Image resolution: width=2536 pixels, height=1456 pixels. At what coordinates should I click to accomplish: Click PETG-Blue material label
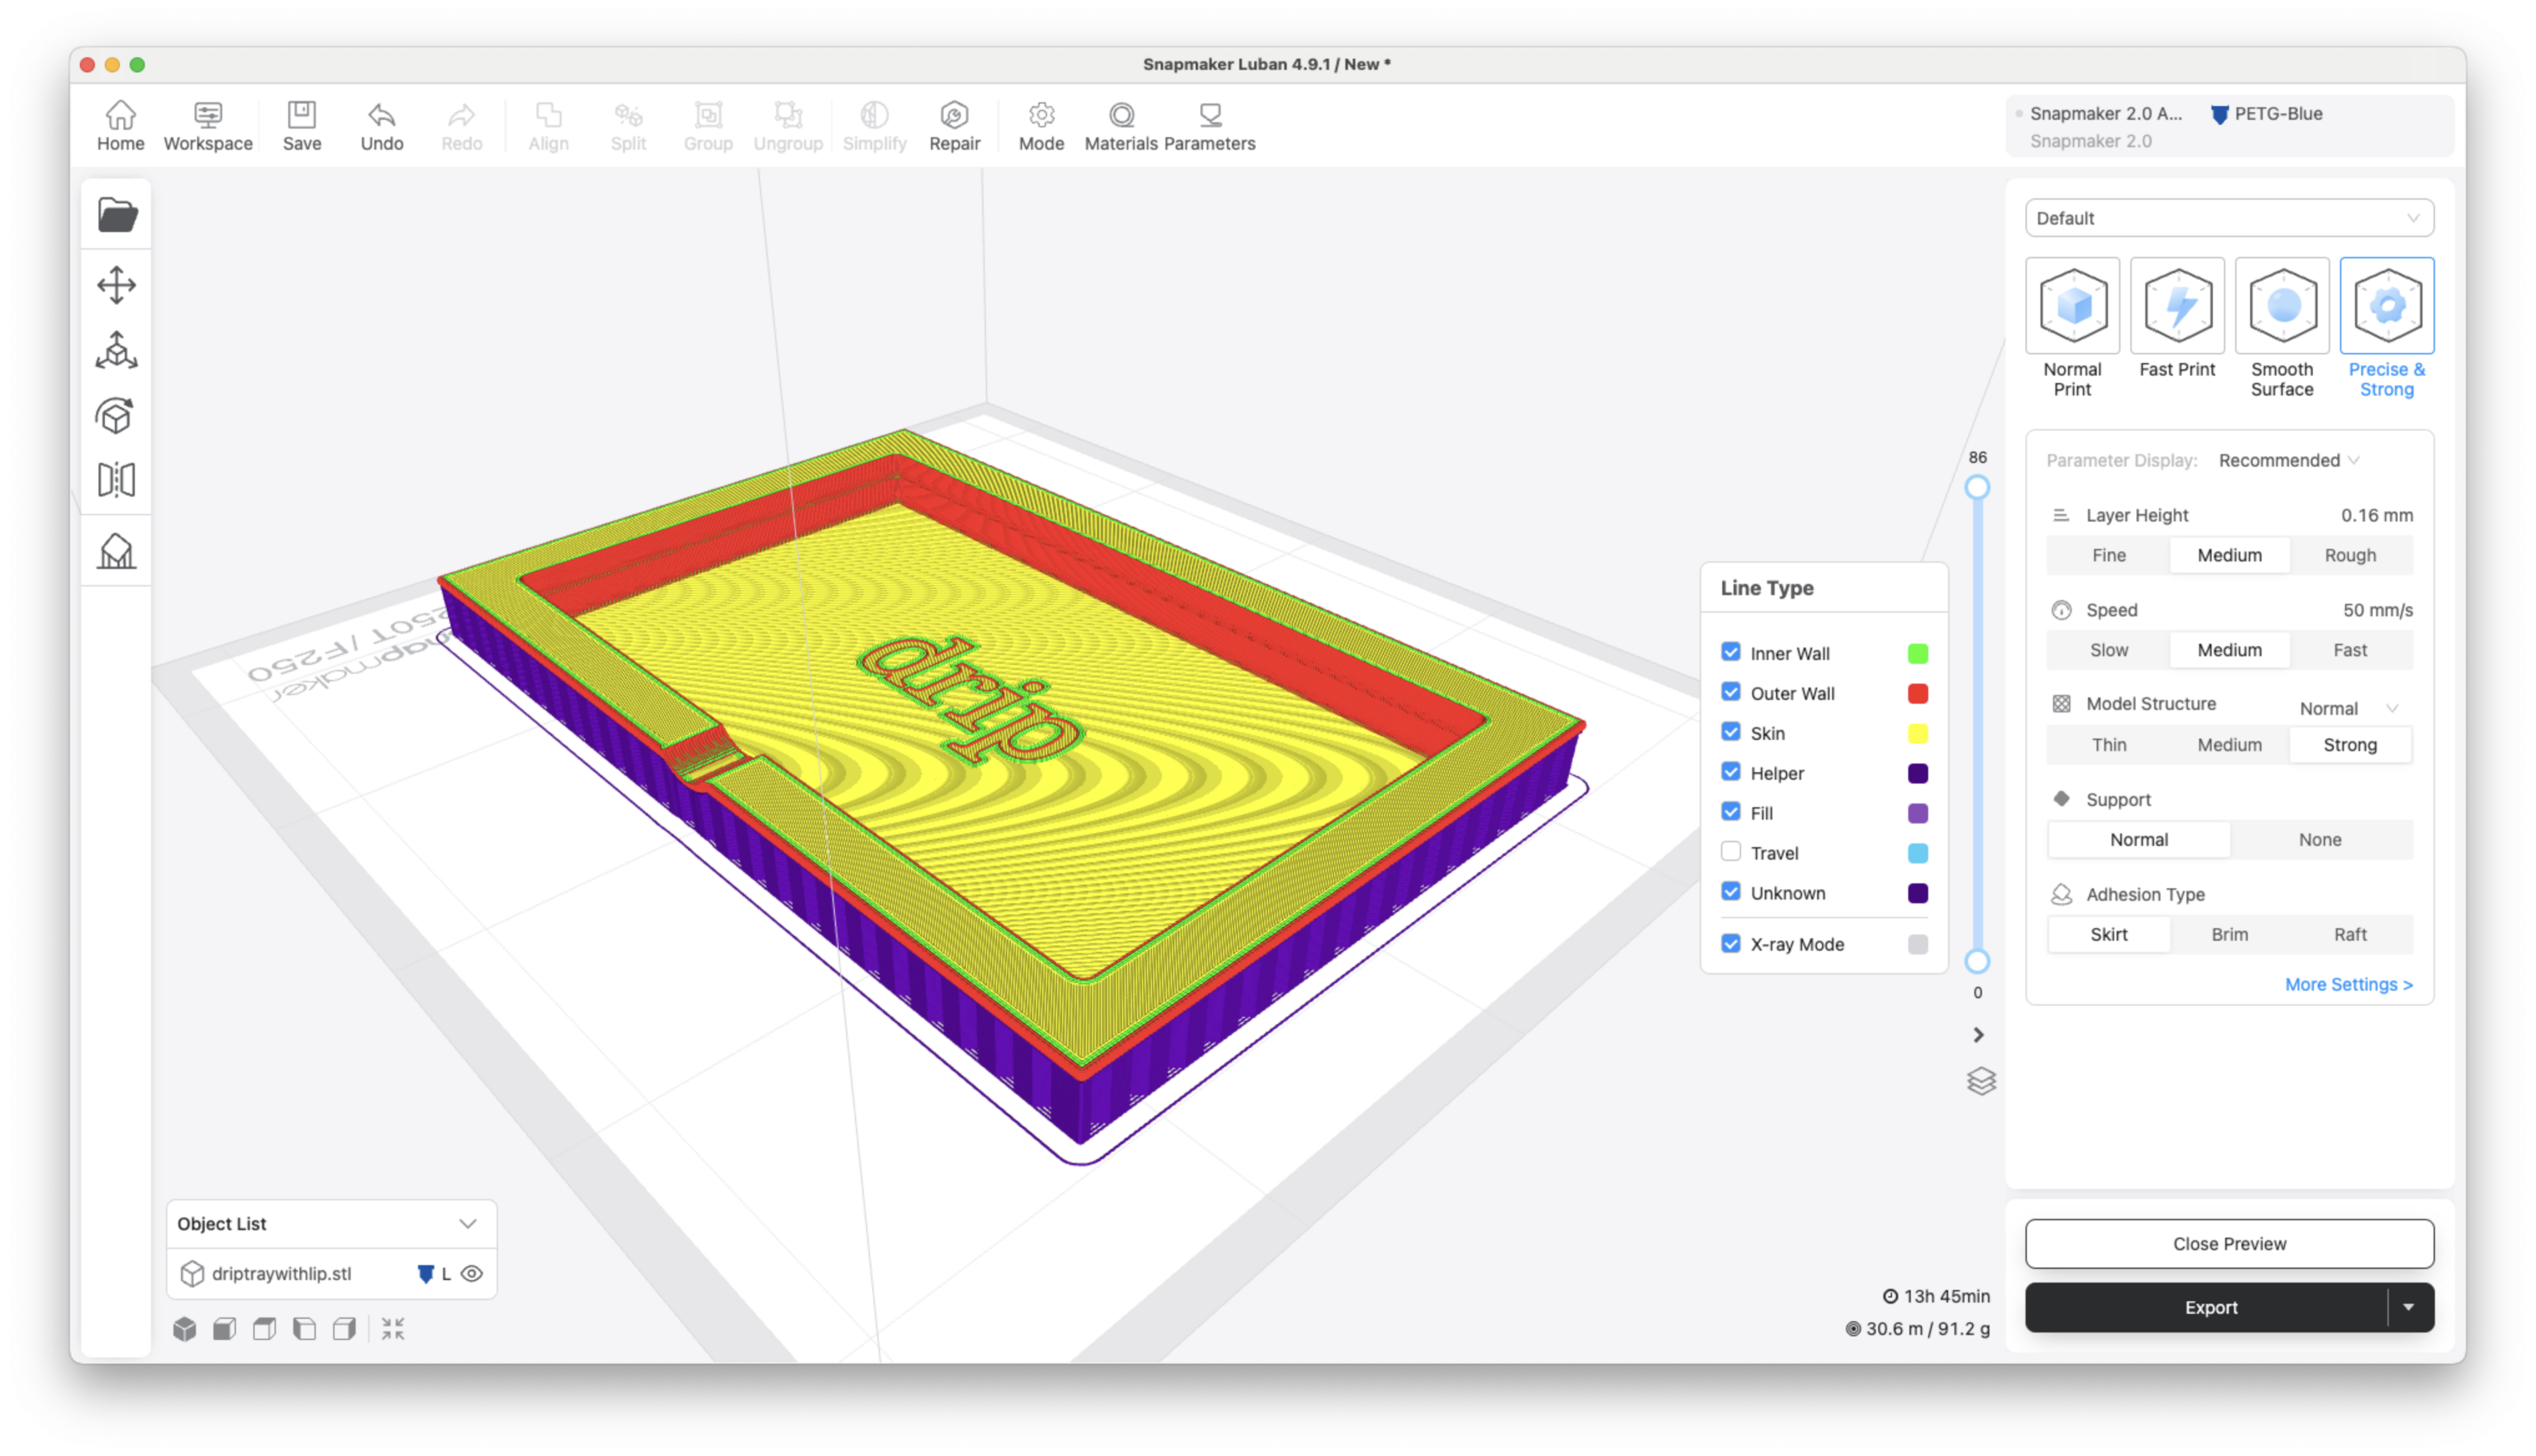(2278, 114)
